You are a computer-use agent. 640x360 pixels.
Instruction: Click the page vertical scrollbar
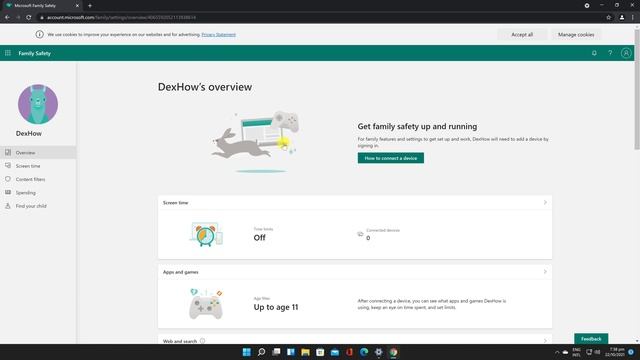click(x=637, y=90)
